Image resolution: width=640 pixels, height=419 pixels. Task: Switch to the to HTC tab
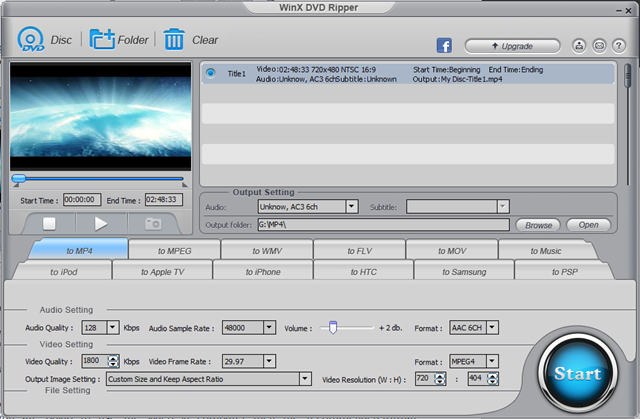tap(363, 272)
